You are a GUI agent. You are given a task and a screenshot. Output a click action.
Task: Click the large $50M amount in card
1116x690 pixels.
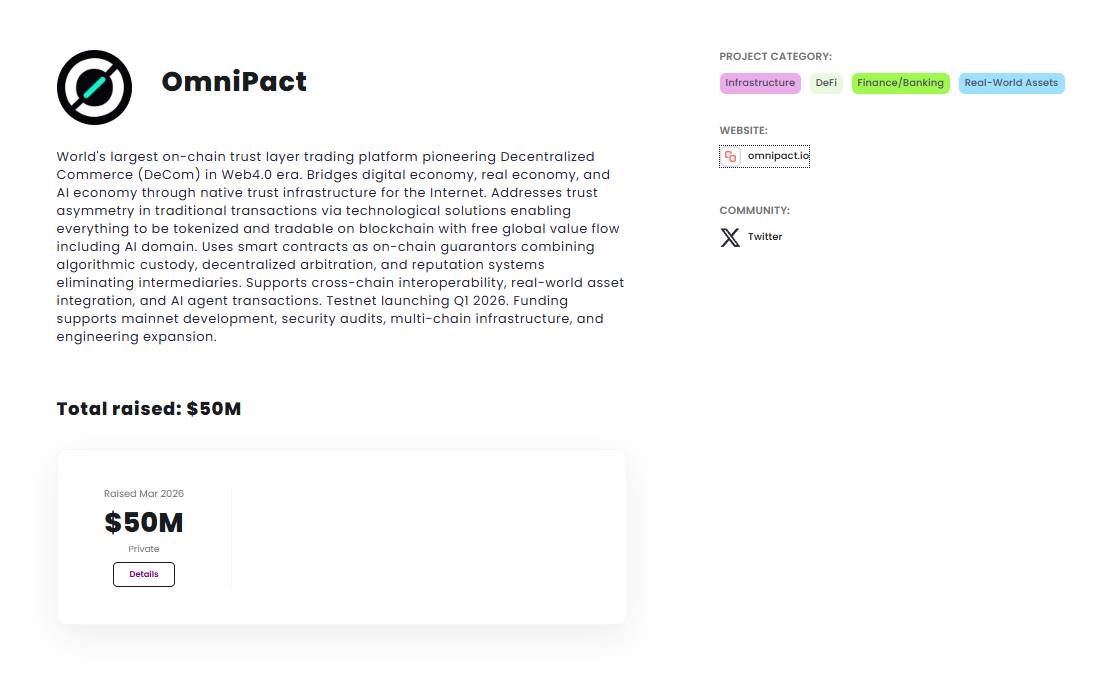click(x=144, y=522)
